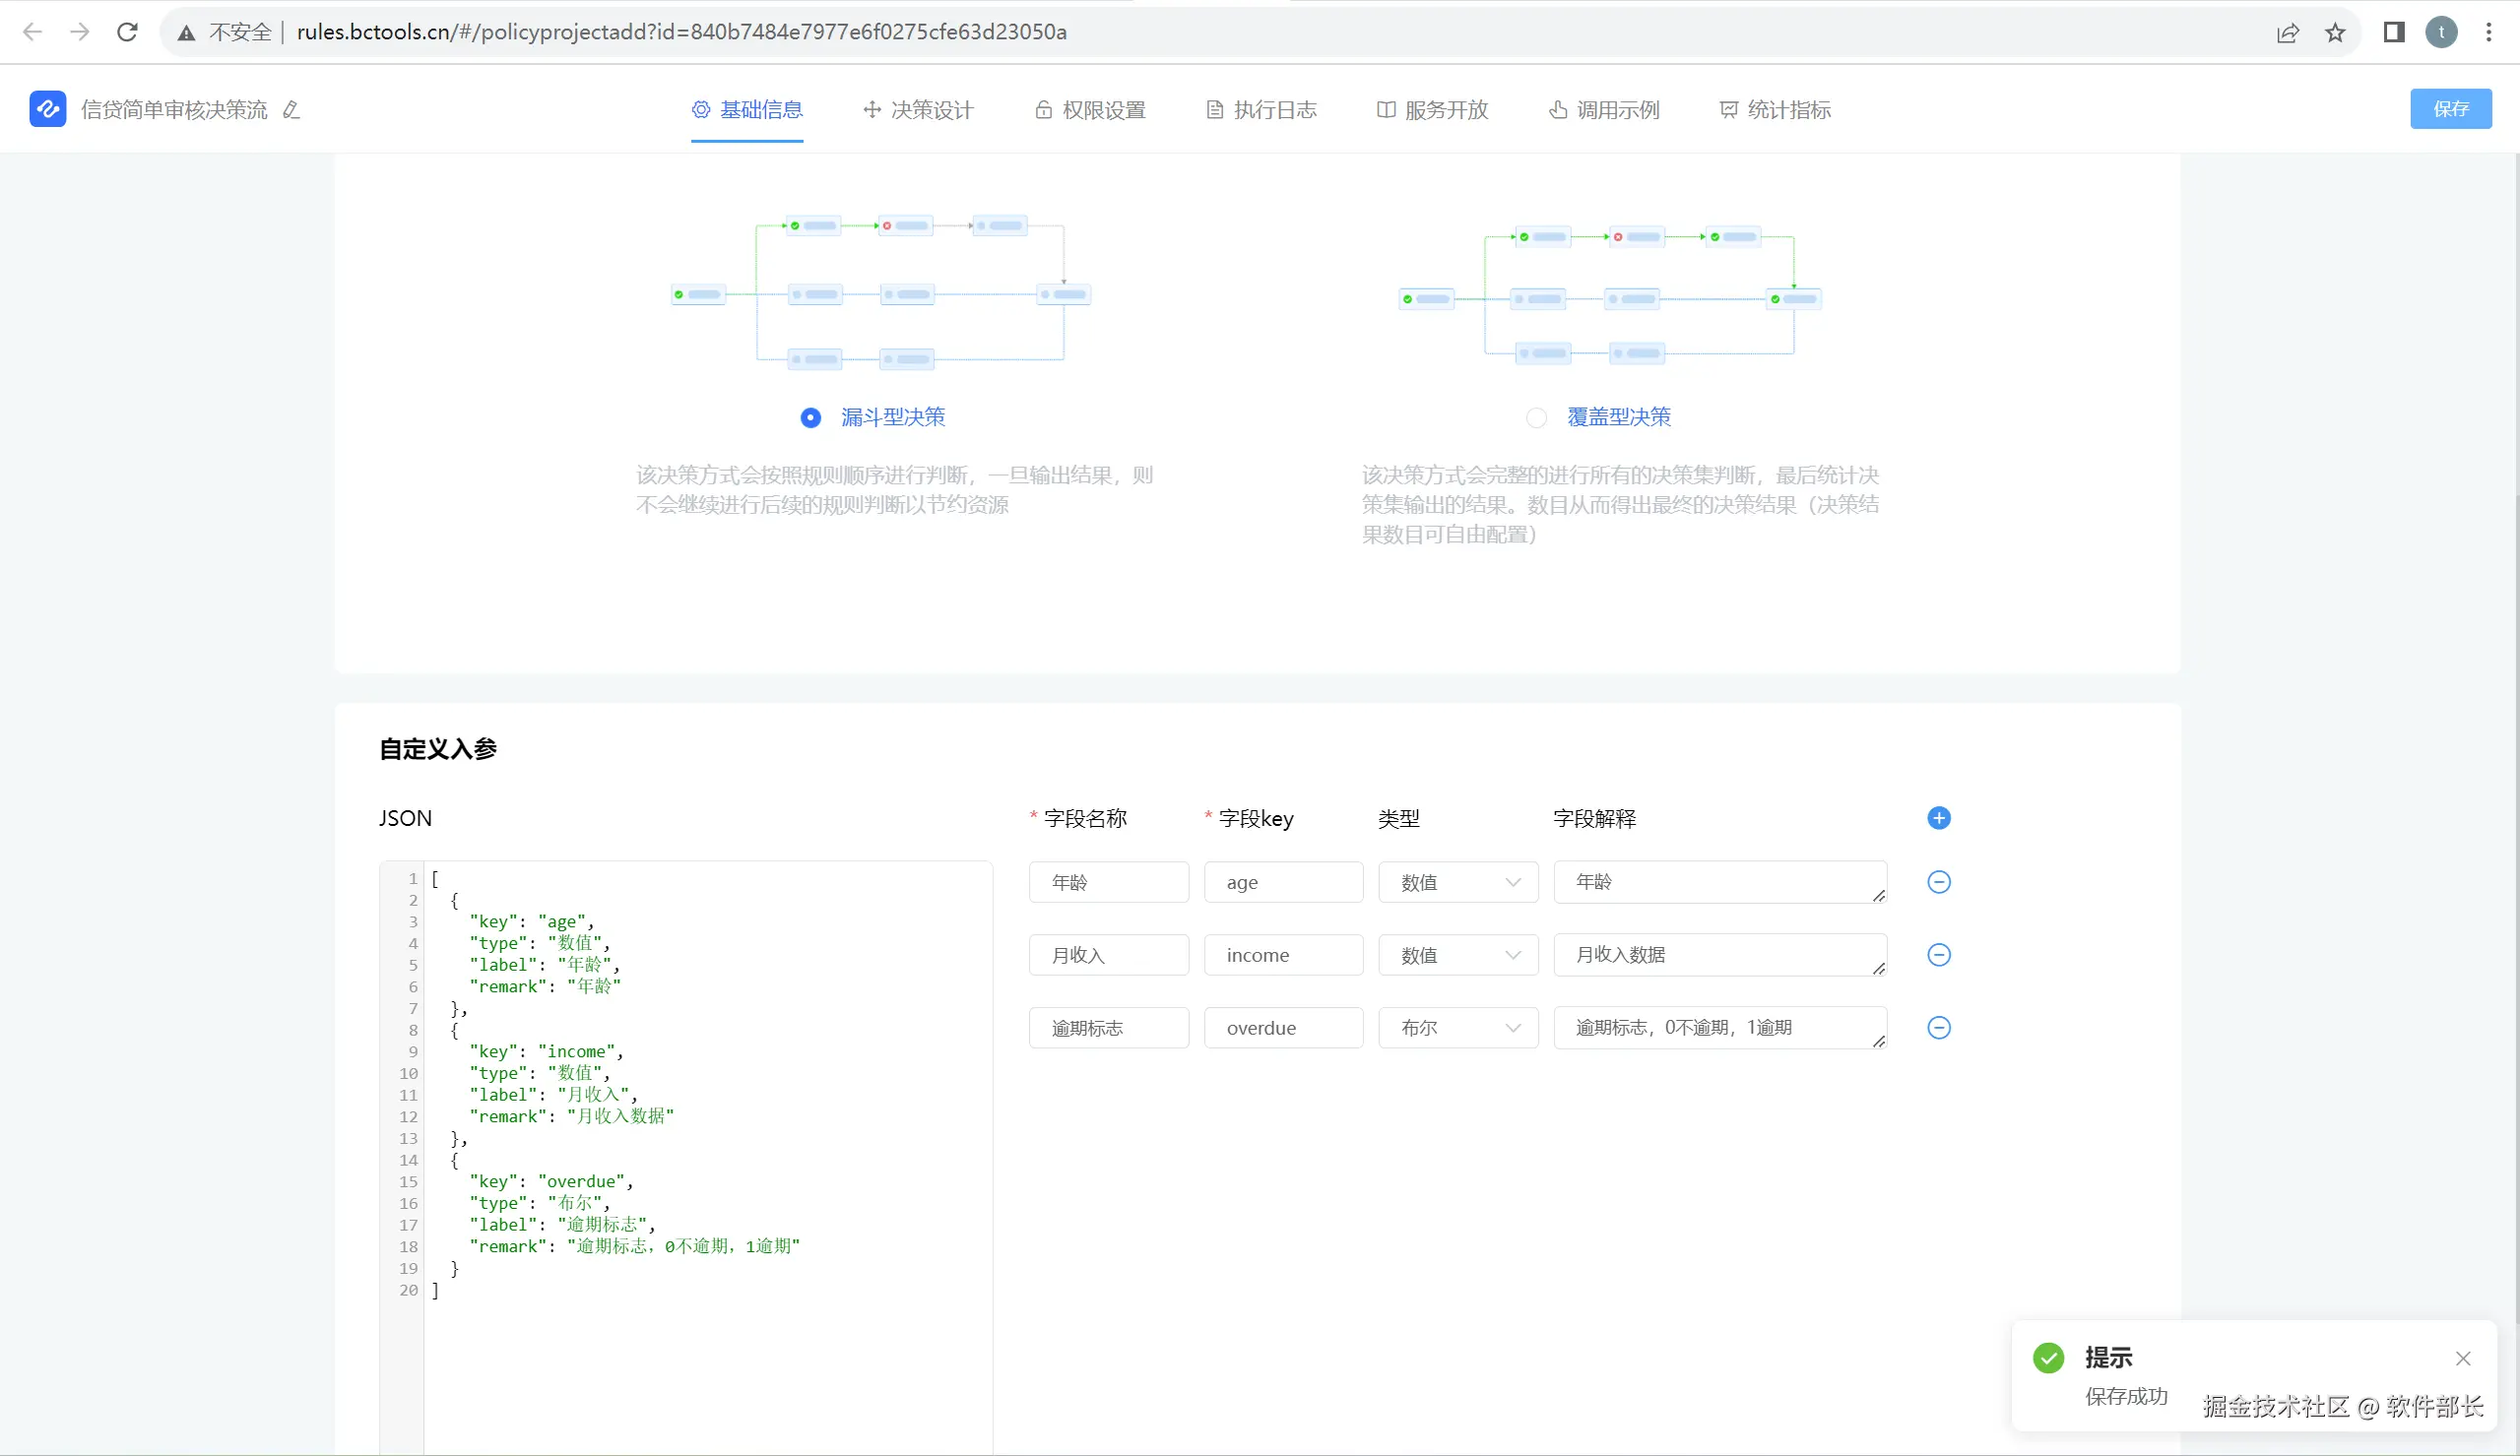Remove the 年龄 row with minus icon
The image size is (2520, 1456).
[1938, 882]
